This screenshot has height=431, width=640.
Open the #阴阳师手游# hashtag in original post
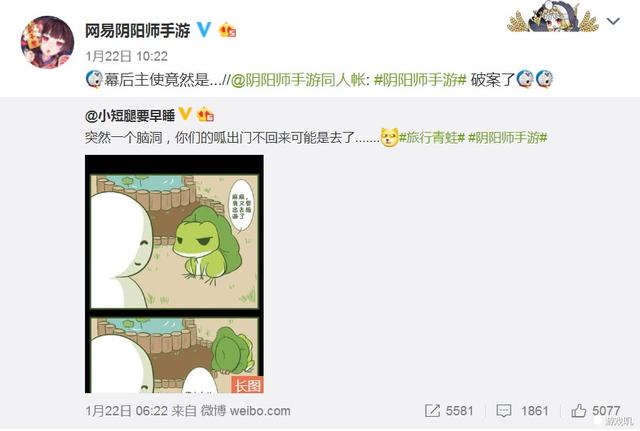507,138
